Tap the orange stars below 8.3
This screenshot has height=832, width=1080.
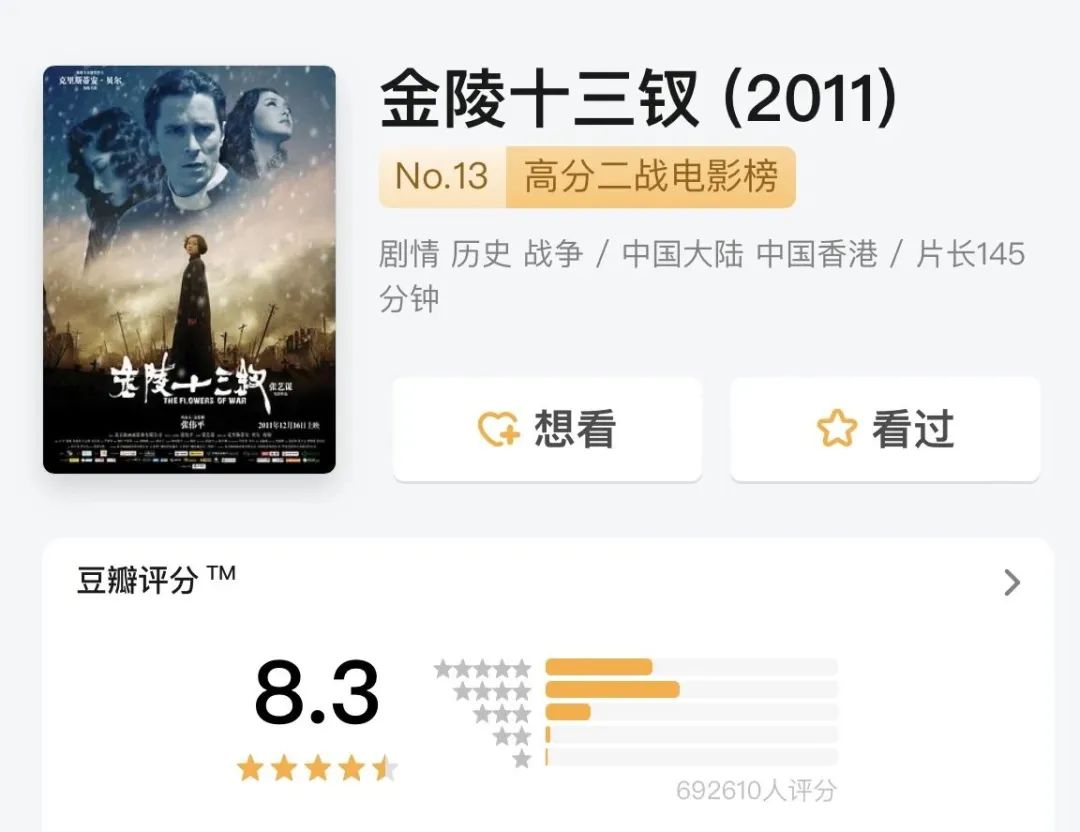click(318, 768)
